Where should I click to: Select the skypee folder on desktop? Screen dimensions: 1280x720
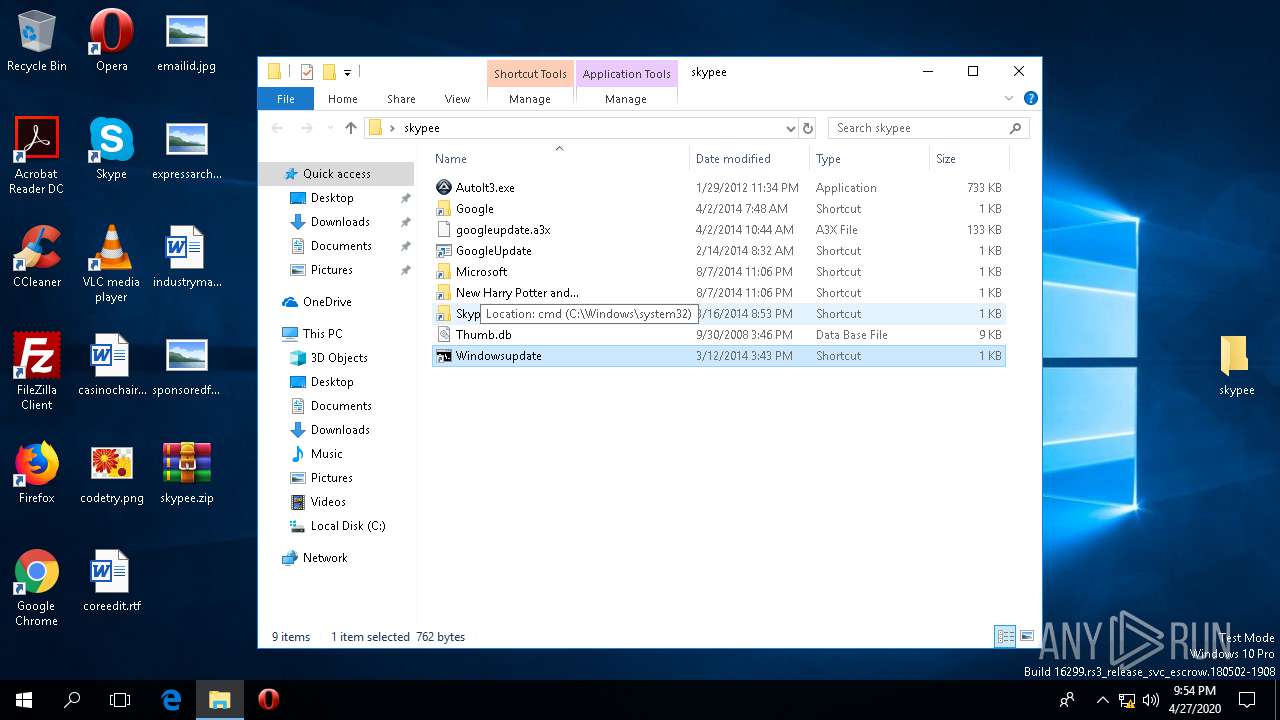click(1236, 365)
